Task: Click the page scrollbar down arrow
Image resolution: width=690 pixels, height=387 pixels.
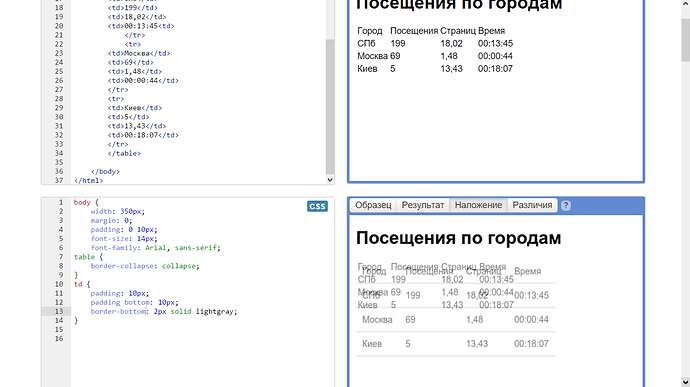Action: (x=685, y=382)
